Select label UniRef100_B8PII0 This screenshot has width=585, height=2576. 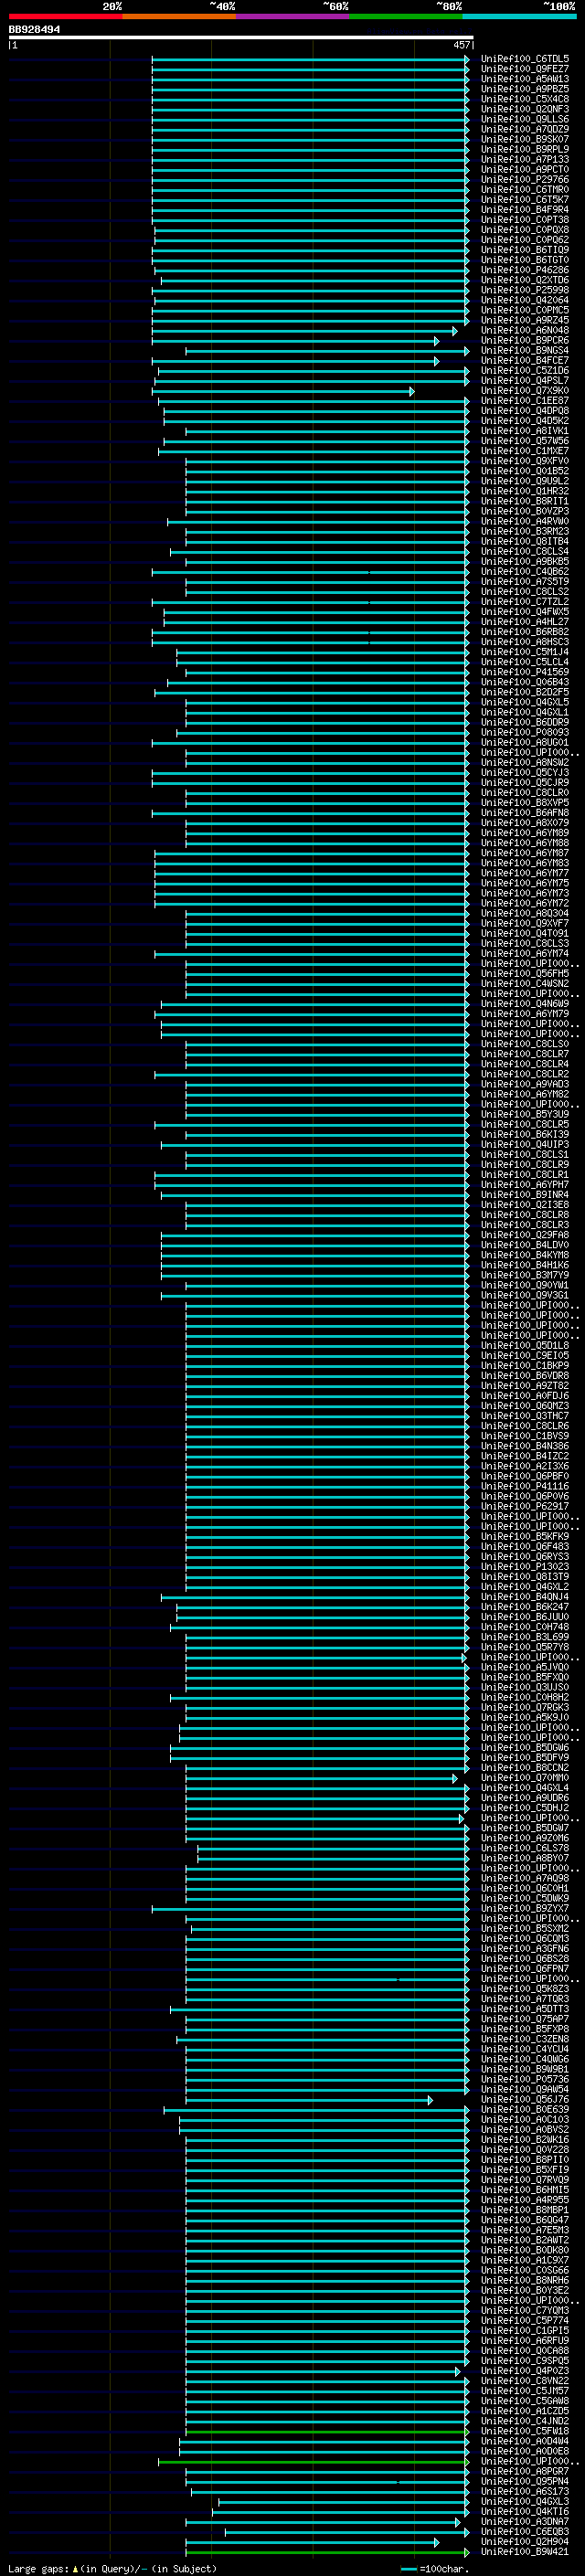point(524,2160)
